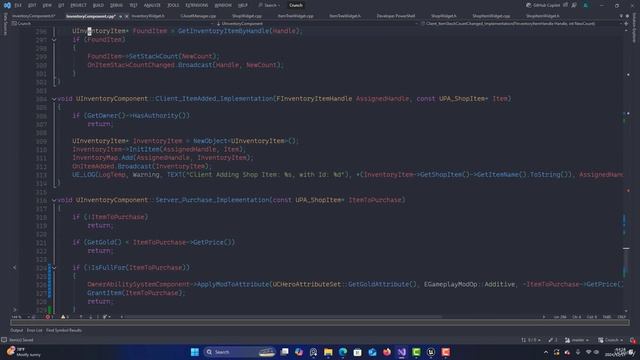Close the InventoryComponent.cpp tab
This screenshot has width=640, height=360.
point(127,16)
